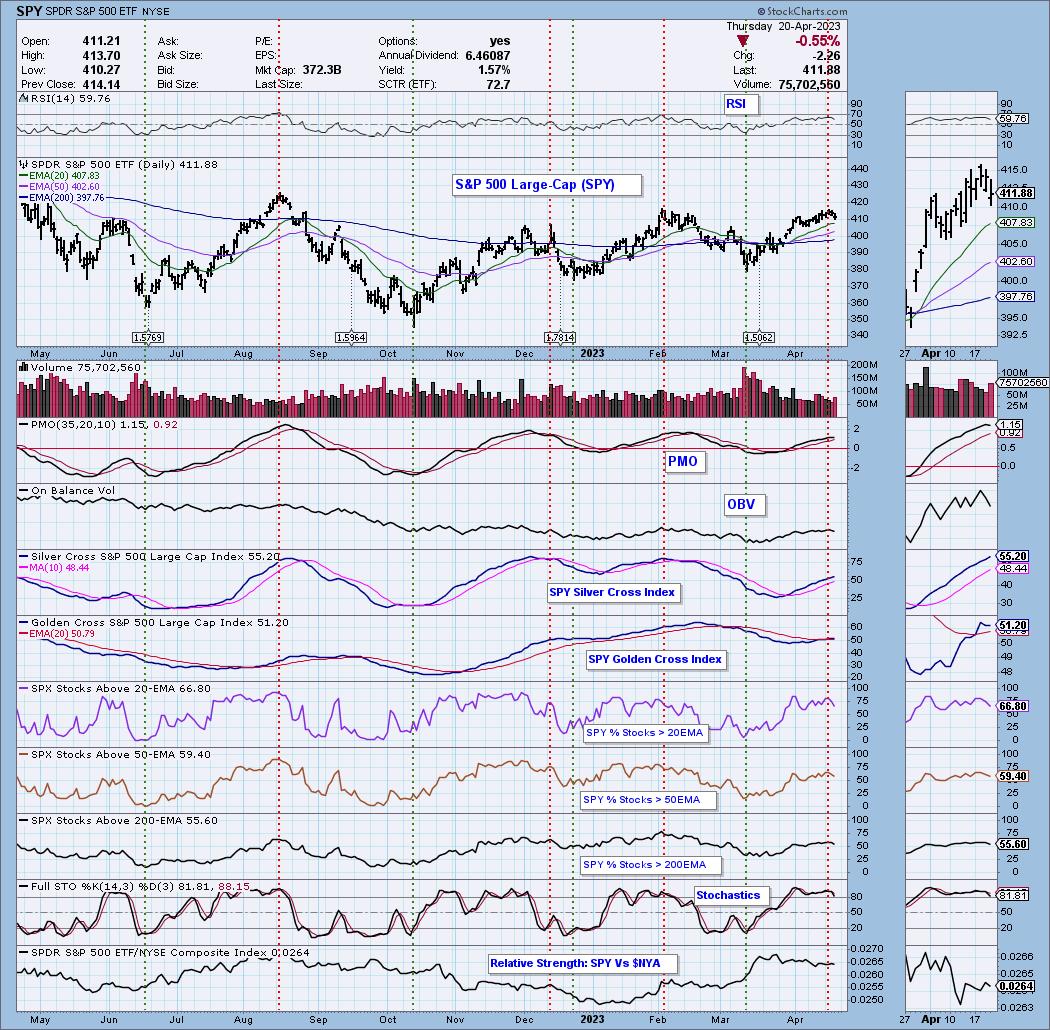The width and height of the screenshot is (1050, 1030).
Task: Click the Options yes value
Action: point(500,42)
